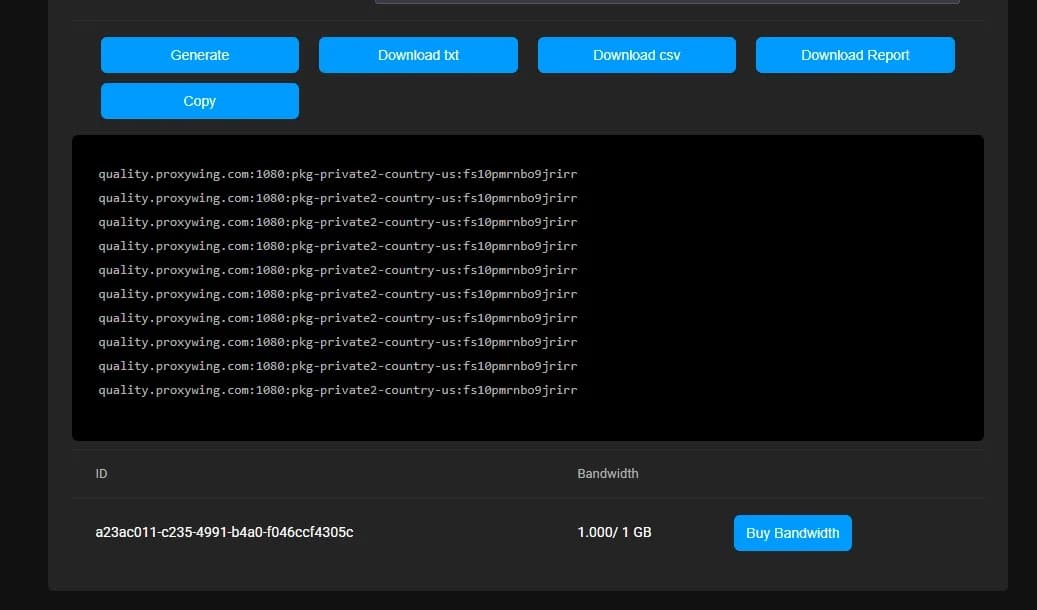This screenshot has width=1037, height=610.
Task: Select the third proxy line in the list
Action: click(337, 221)
